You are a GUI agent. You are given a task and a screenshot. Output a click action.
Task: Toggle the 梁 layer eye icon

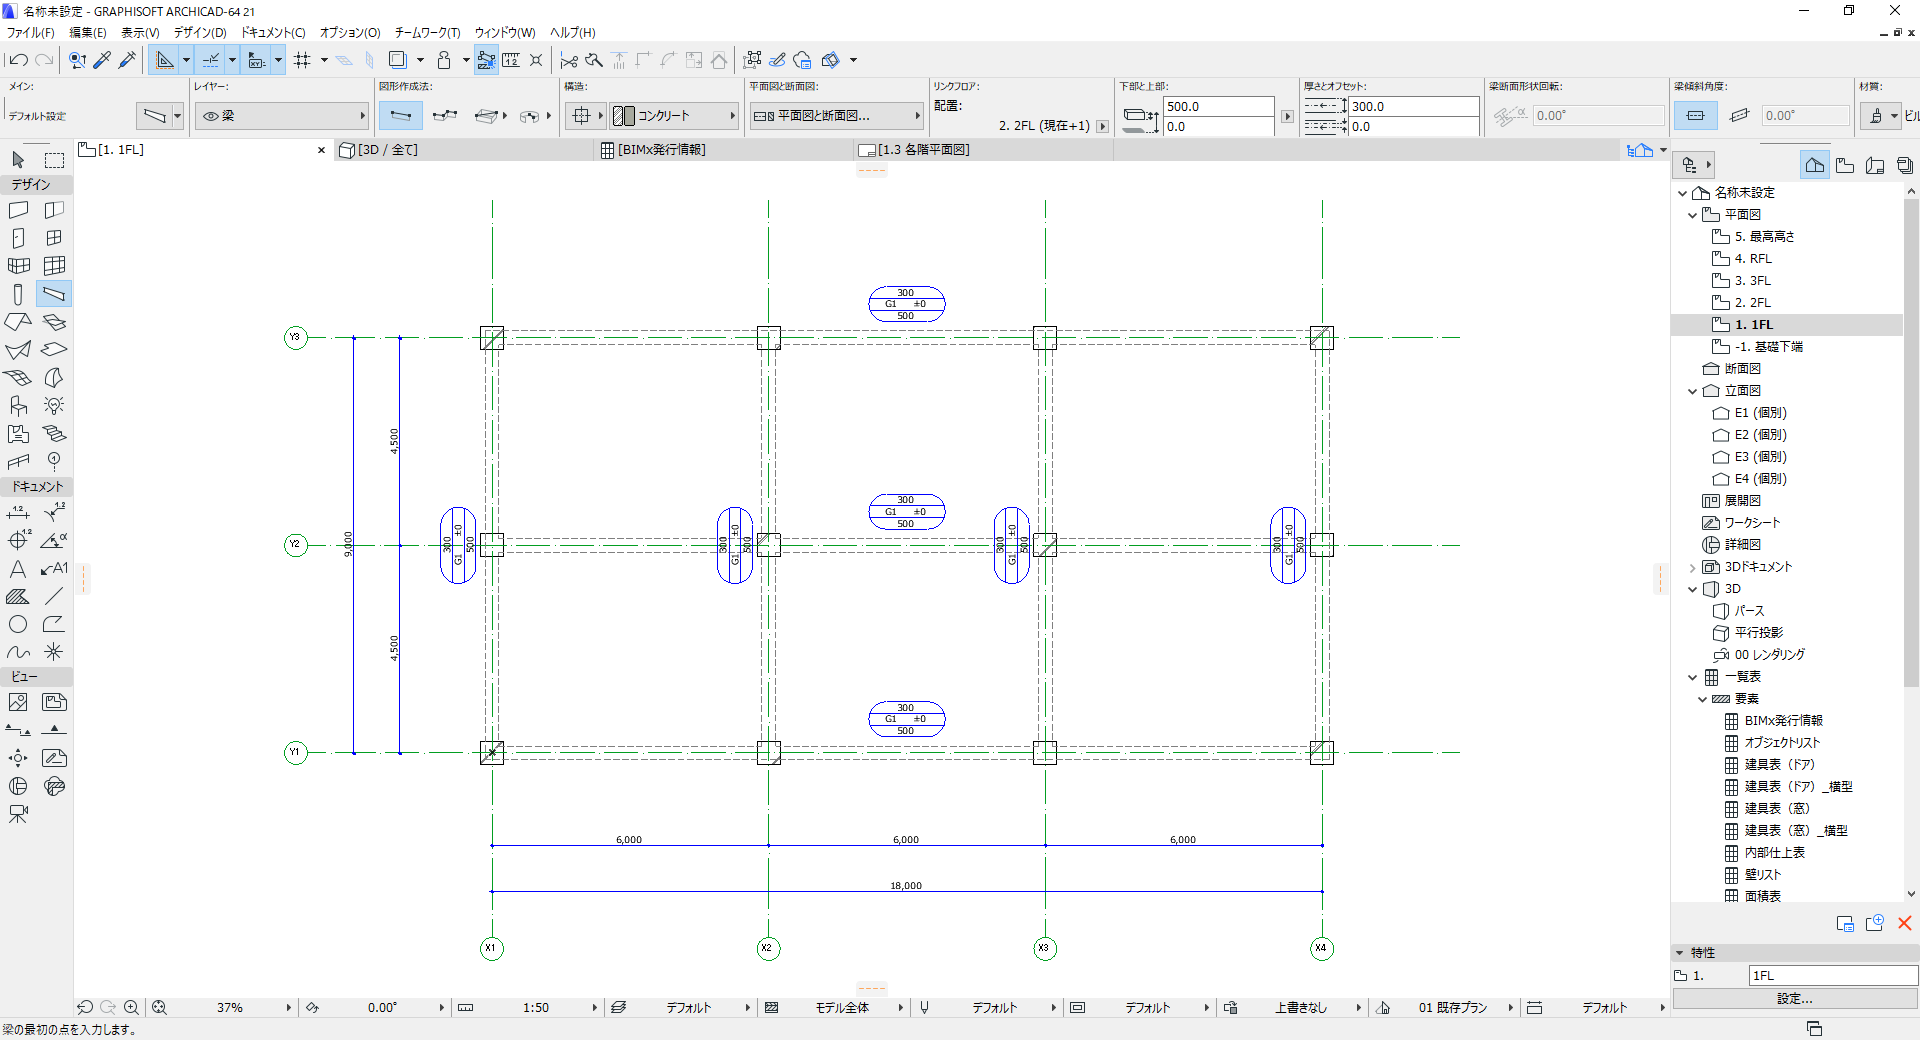click(x=211, y=116)
